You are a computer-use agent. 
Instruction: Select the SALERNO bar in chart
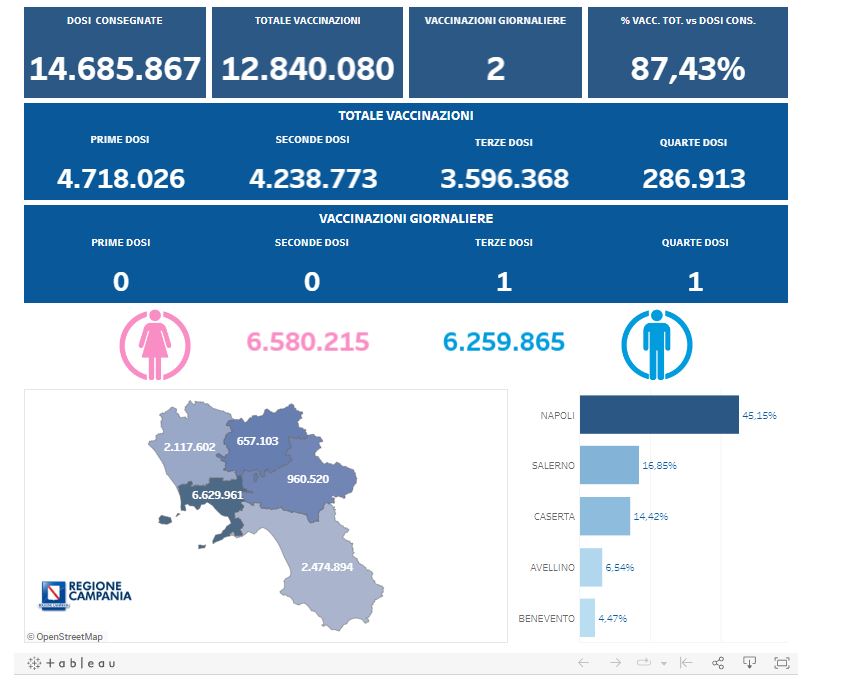point(609,465)
